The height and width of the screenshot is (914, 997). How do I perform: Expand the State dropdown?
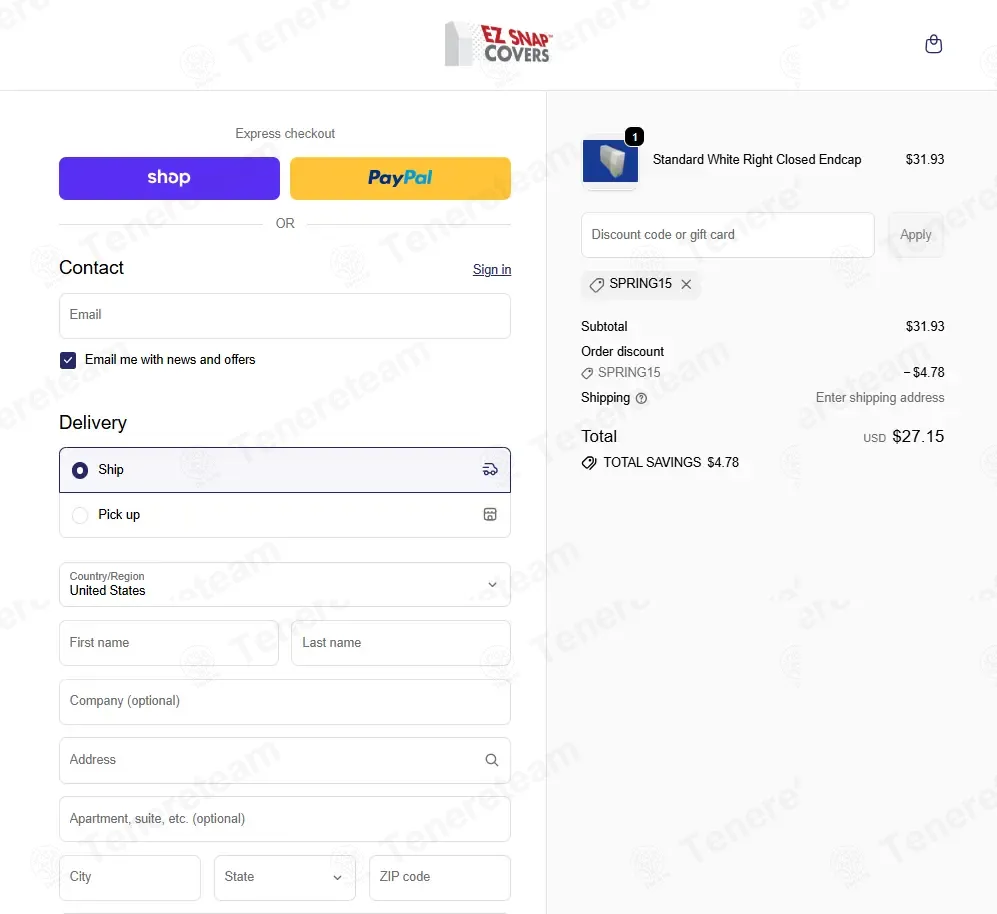284,877
